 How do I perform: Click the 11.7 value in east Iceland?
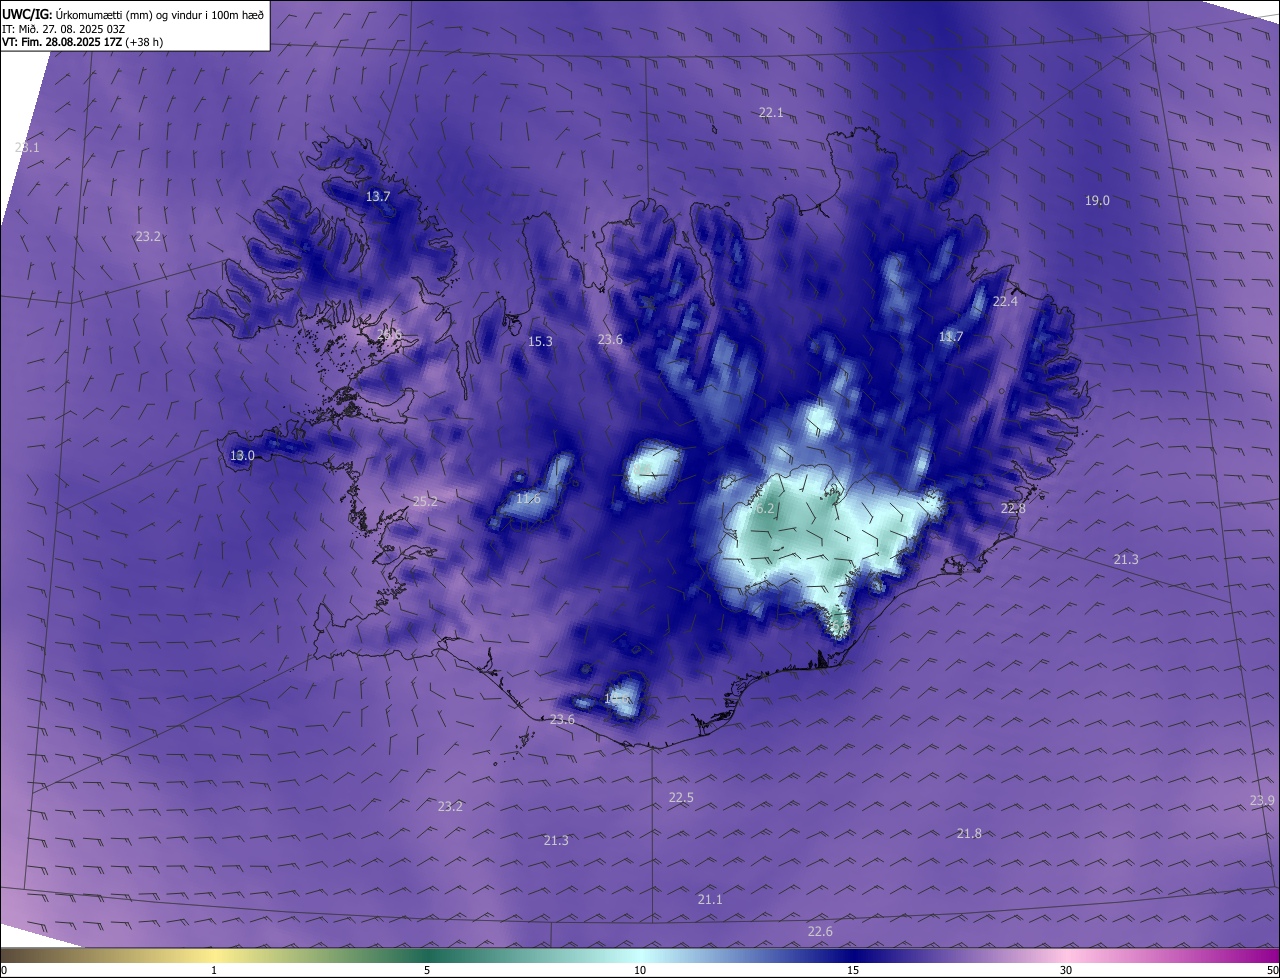[x=951, y=337]
